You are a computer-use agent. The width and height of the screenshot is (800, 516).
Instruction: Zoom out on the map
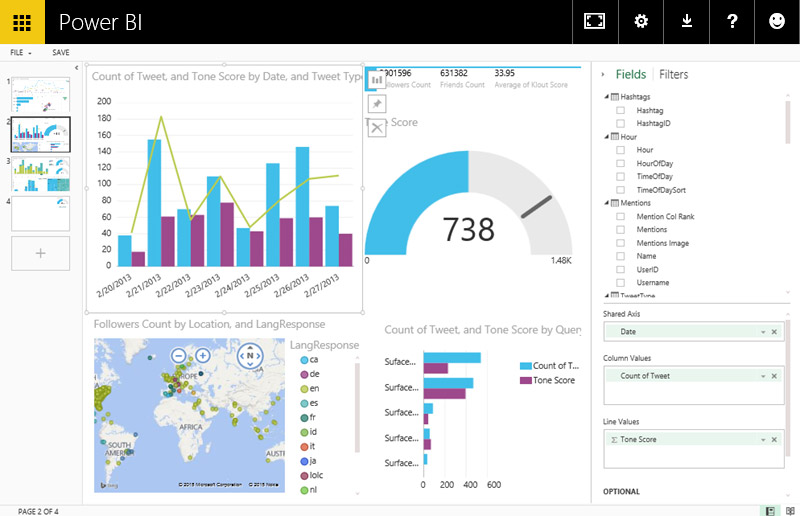(179, 356)
